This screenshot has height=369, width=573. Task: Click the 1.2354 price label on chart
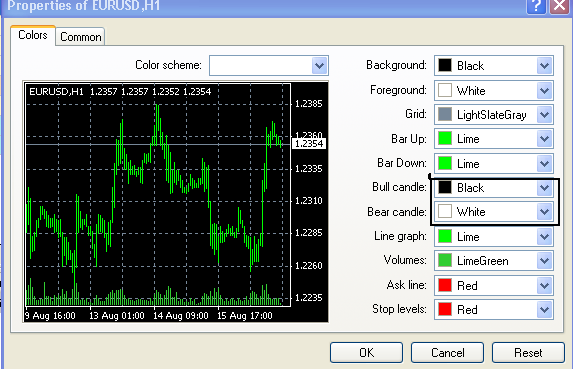point(309,144)
